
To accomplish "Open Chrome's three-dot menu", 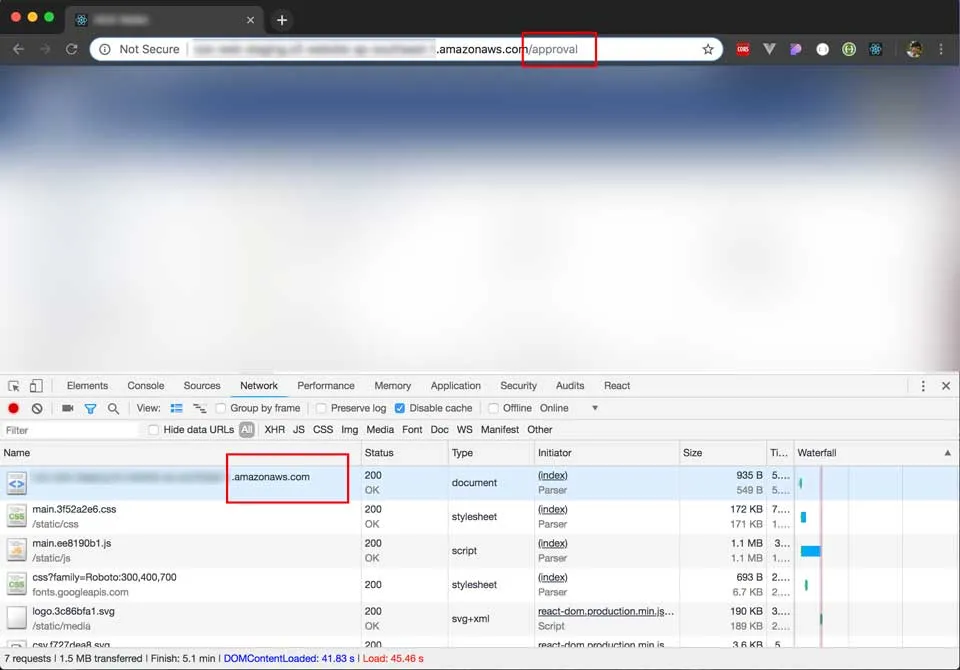I will coord(941,49).
